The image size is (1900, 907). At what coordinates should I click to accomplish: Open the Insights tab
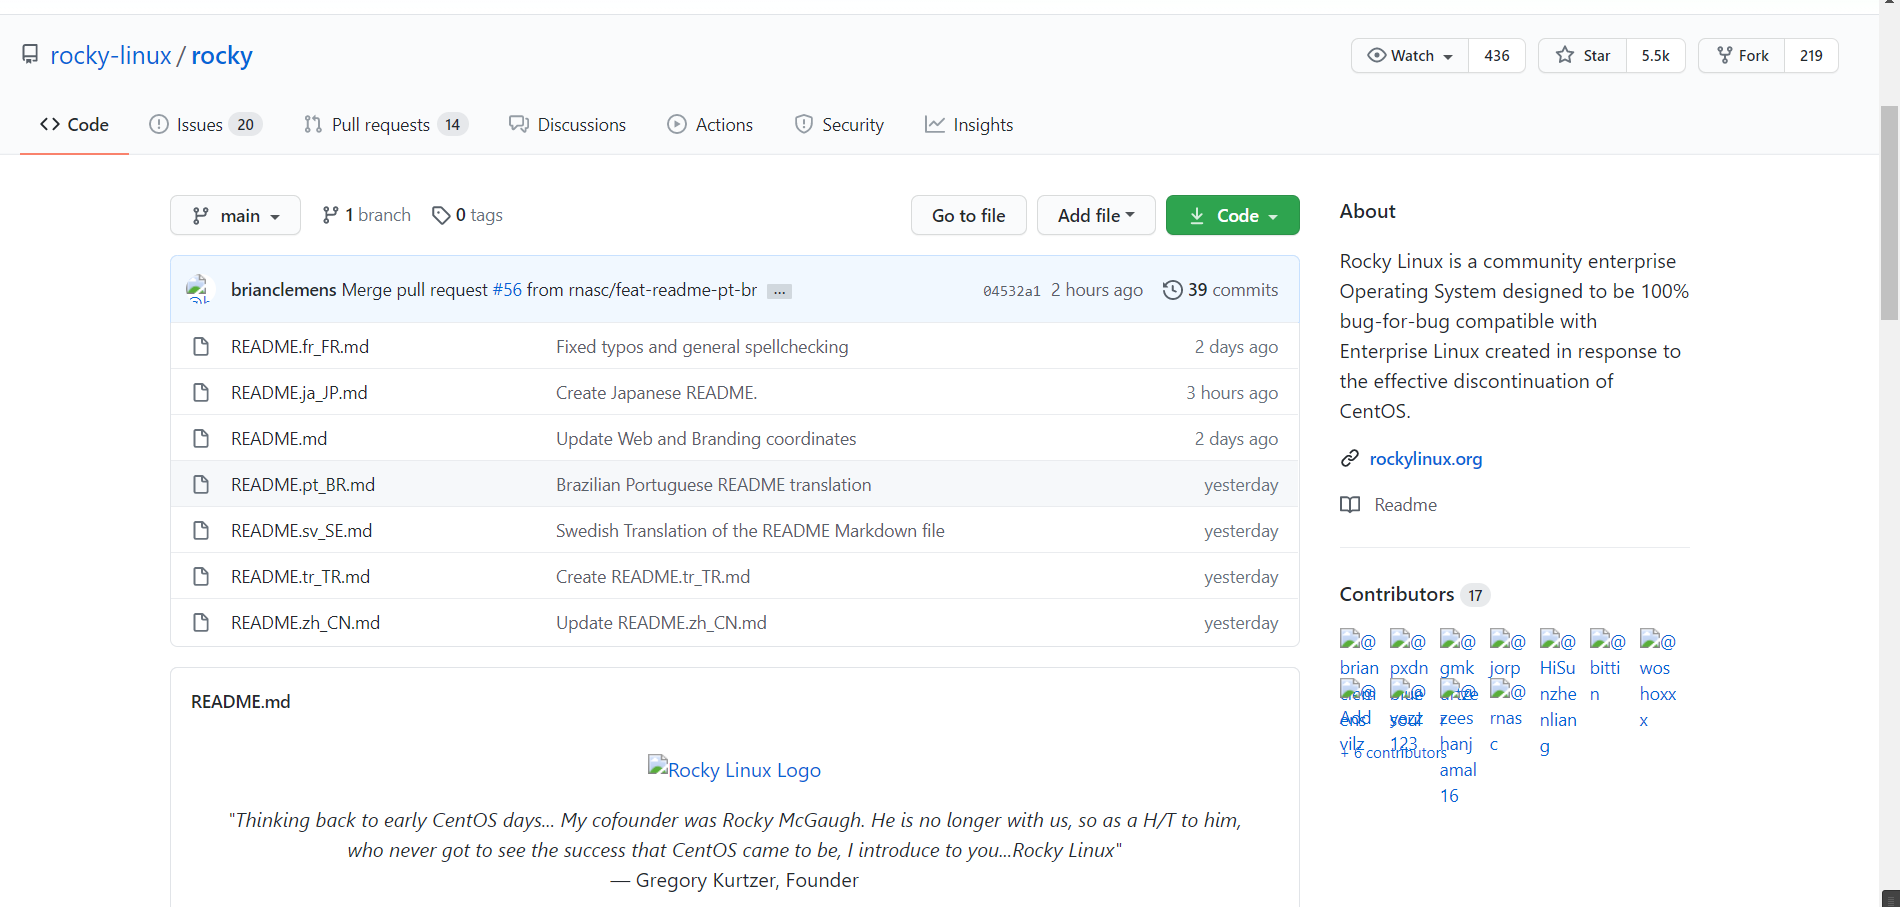pos(969,125)
